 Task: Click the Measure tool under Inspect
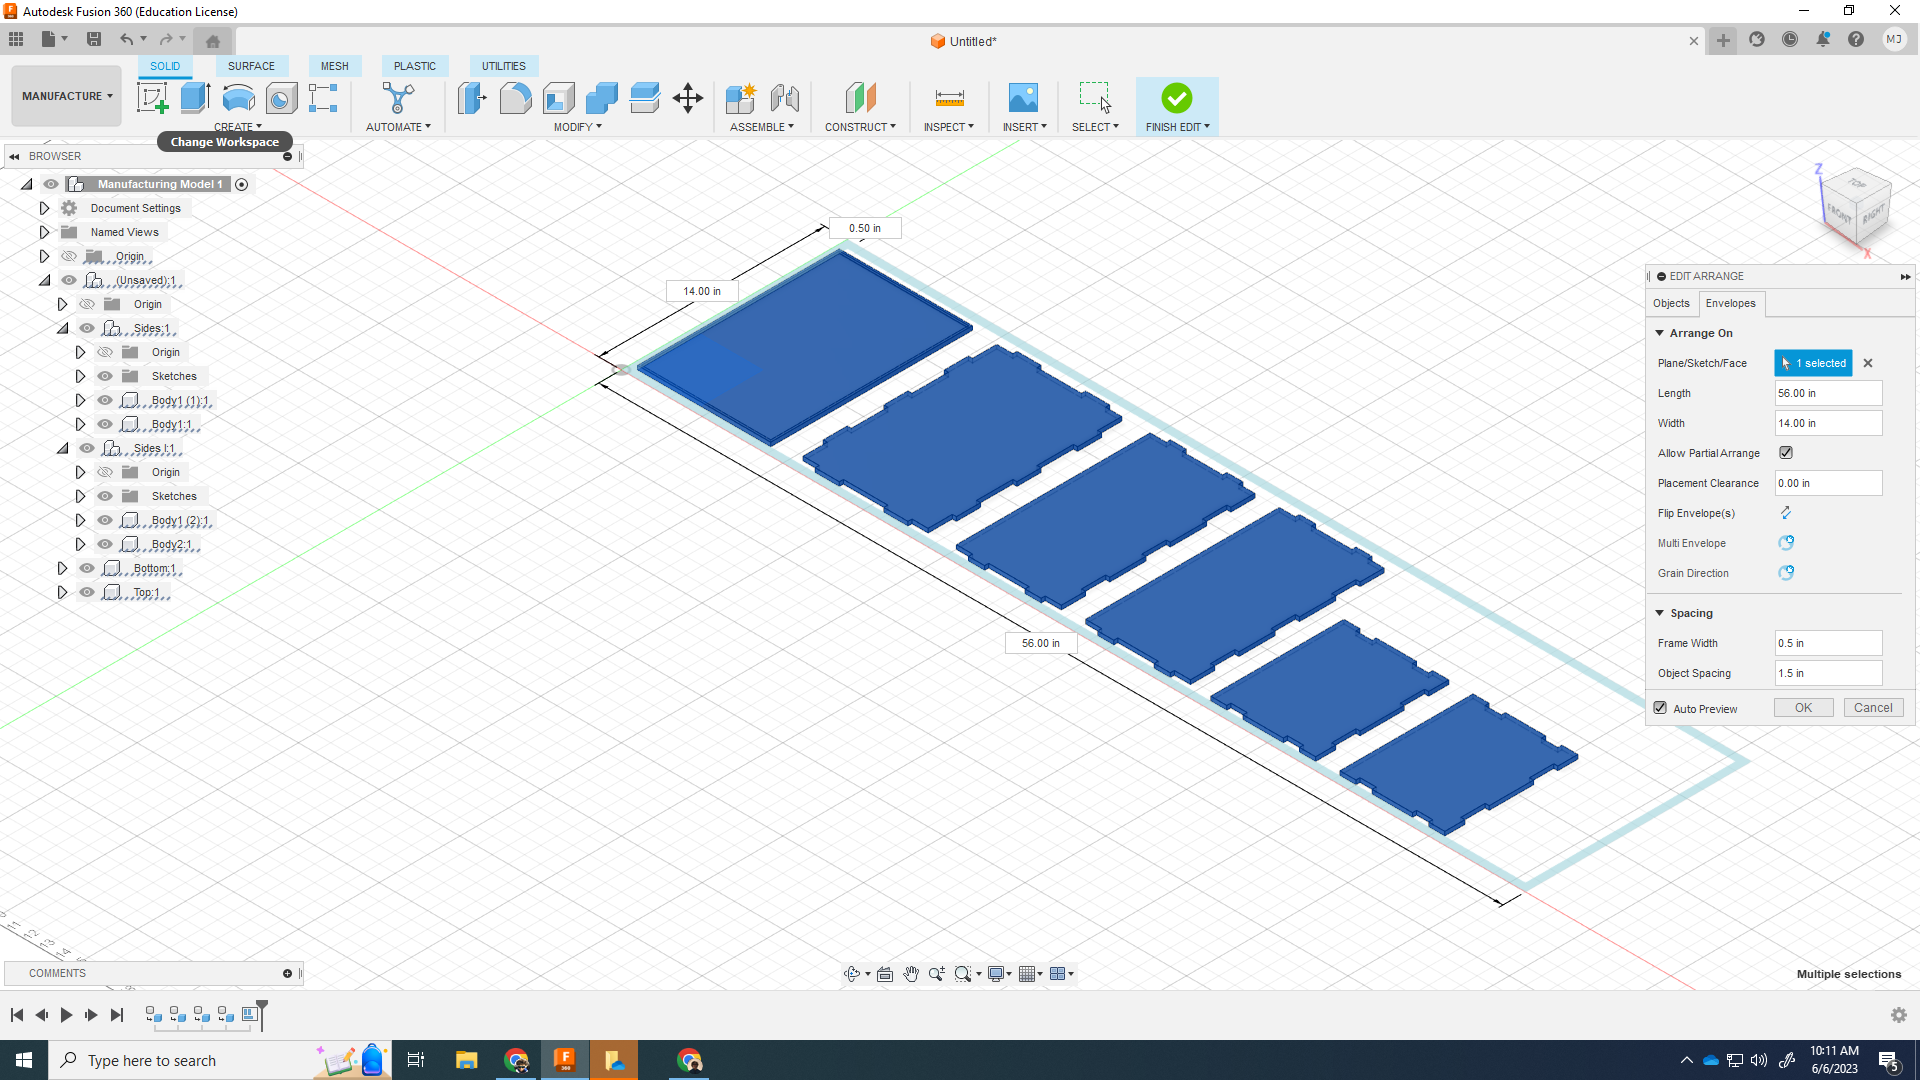click(949, 98)
